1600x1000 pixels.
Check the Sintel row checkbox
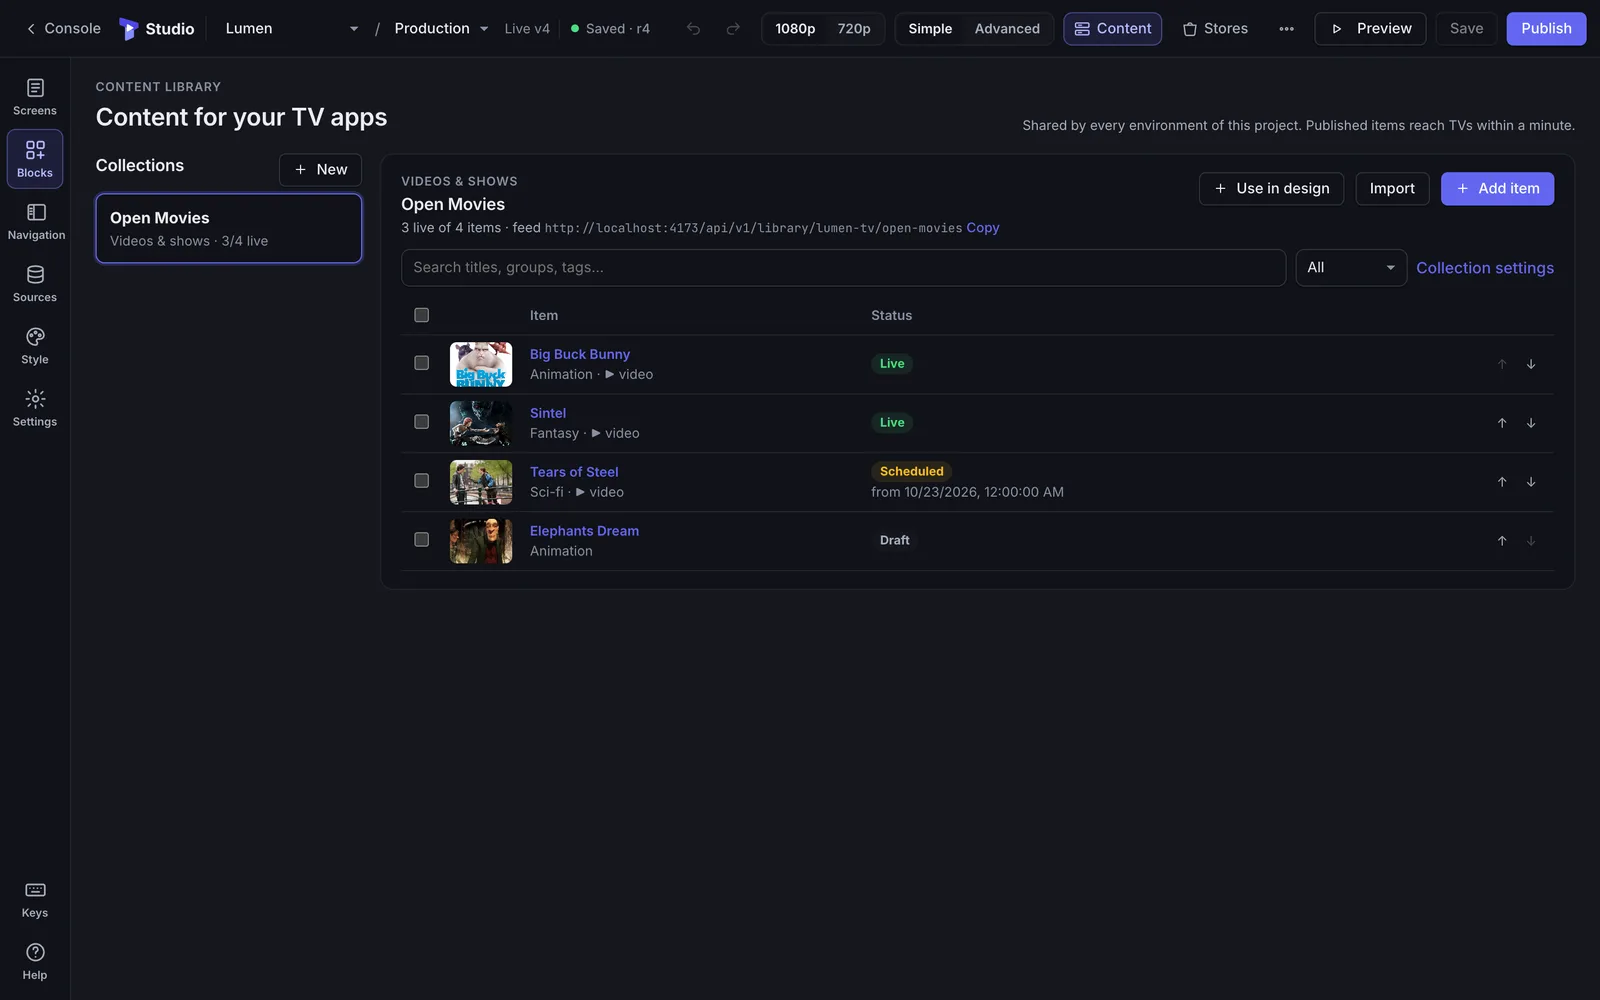tap(422, 422)
